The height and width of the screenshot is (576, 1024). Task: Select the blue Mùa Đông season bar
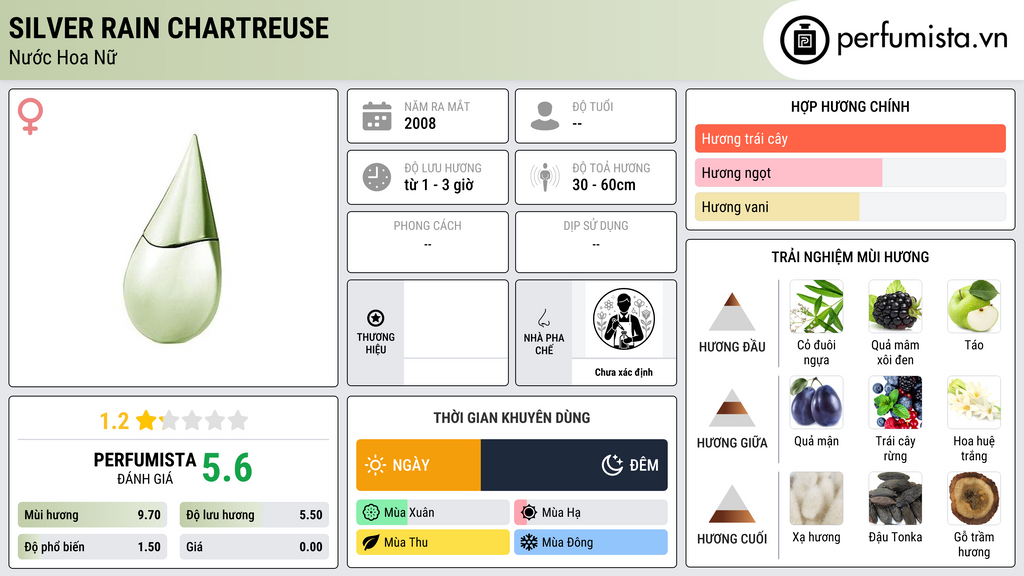(x=591, y=542)
